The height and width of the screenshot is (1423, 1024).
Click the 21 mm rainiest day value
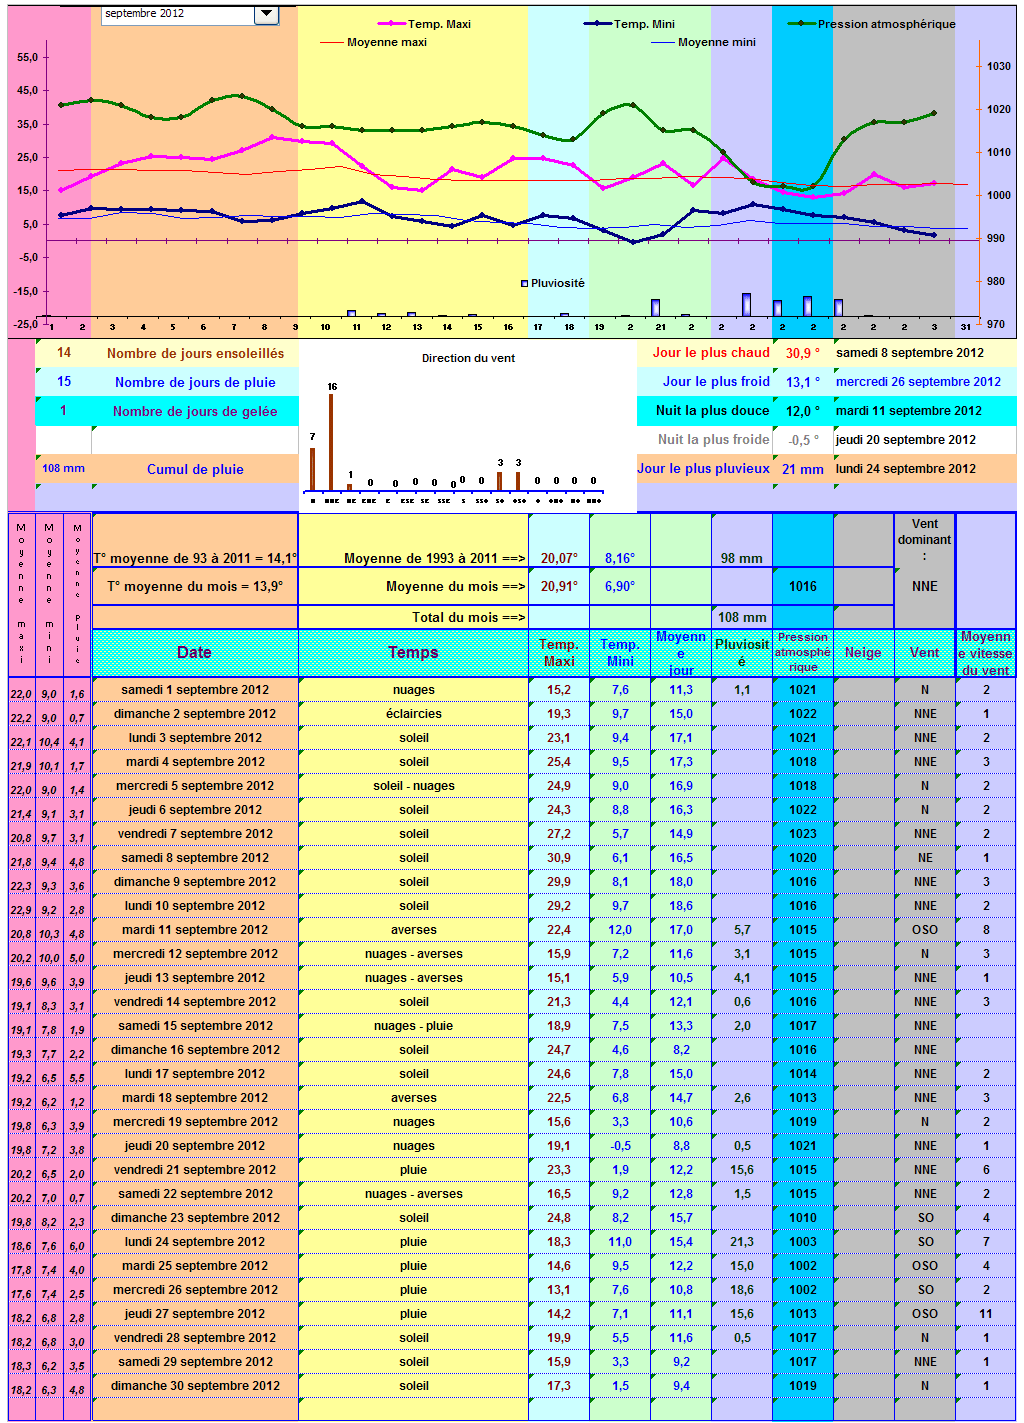[x=802, y=469]
